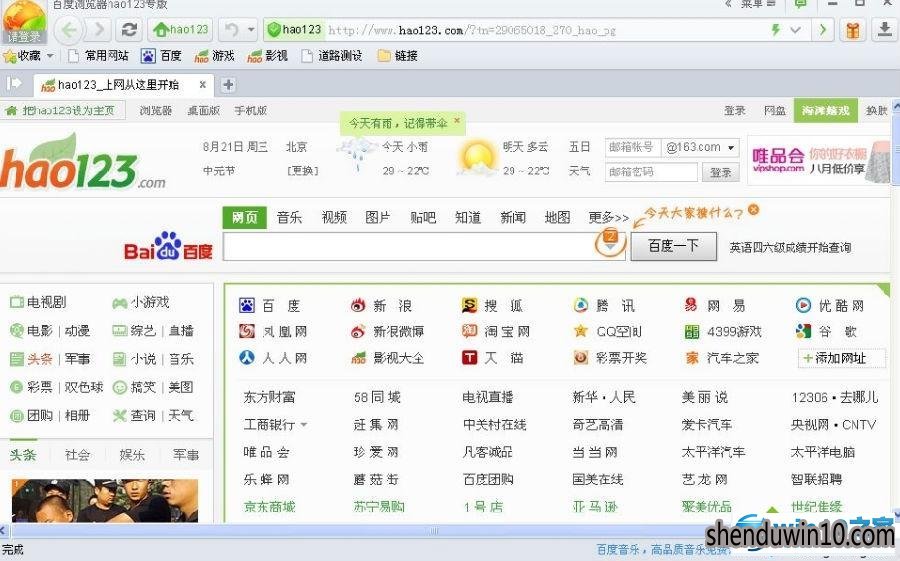Viewport: 900px width, 561px height.
Task: Click the 电视剧 category icon
Action: coord(17,302)
